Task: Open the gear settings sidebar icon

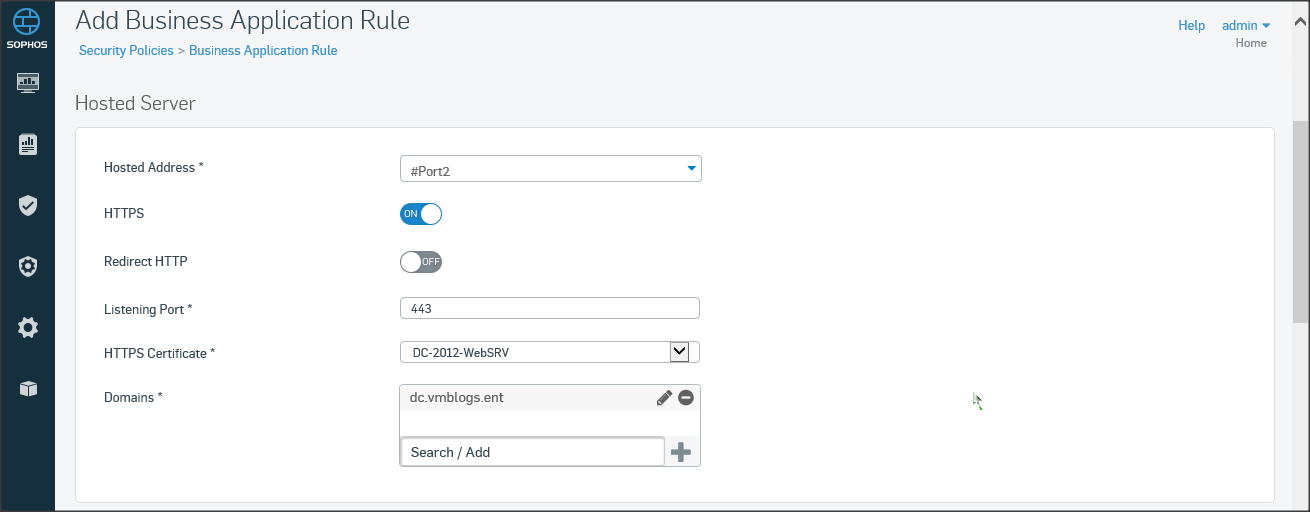Action: [x=28, y=327]
